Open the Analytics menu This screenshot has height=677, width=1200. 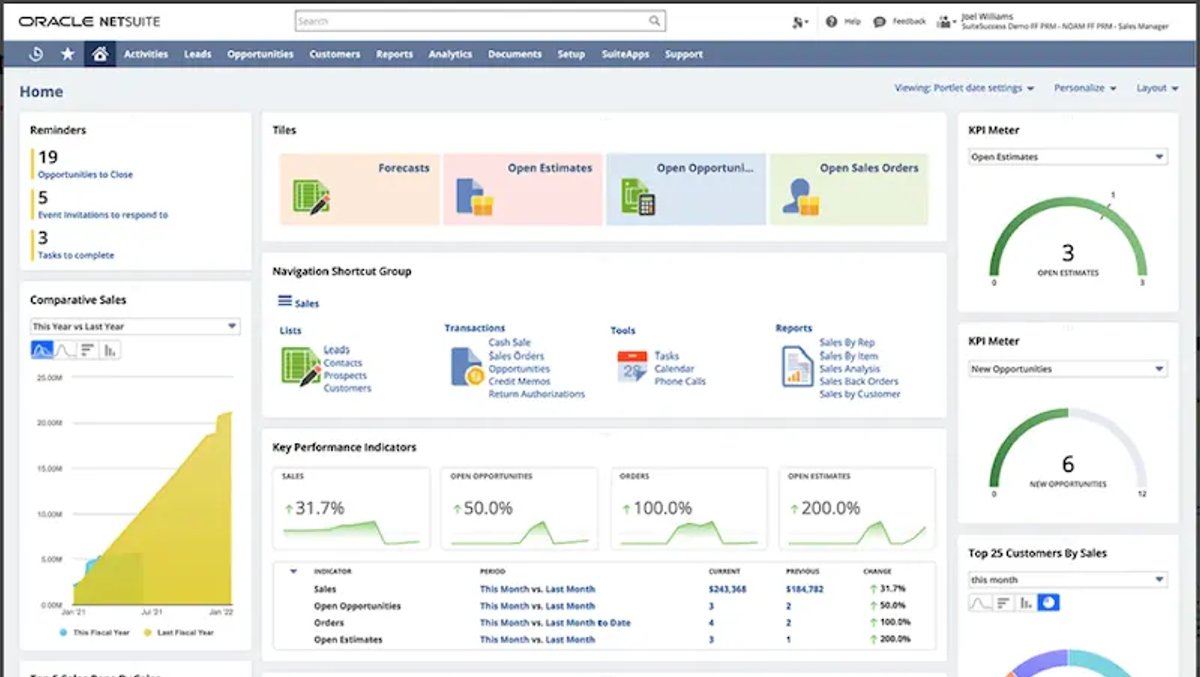point(450,54)
